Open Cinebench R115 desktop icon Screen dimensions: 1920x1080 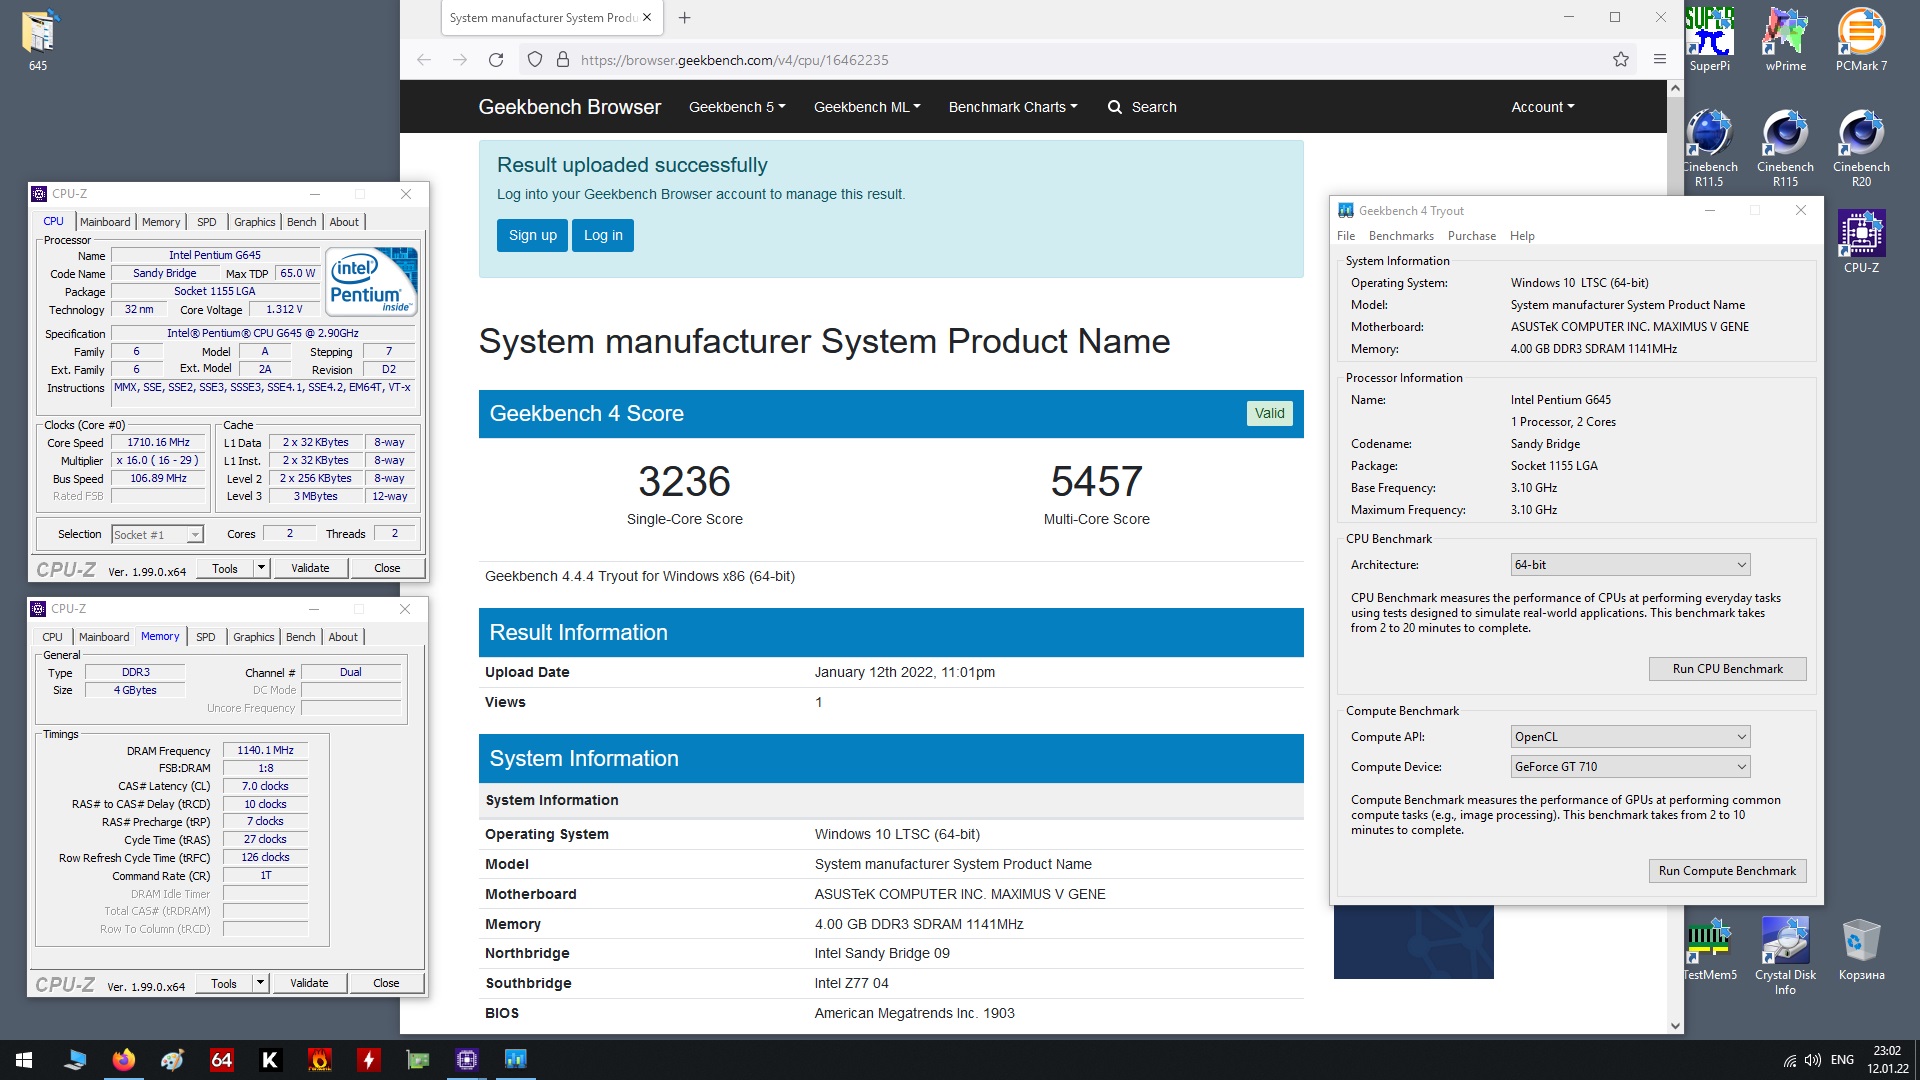(x=1785, y=148)
